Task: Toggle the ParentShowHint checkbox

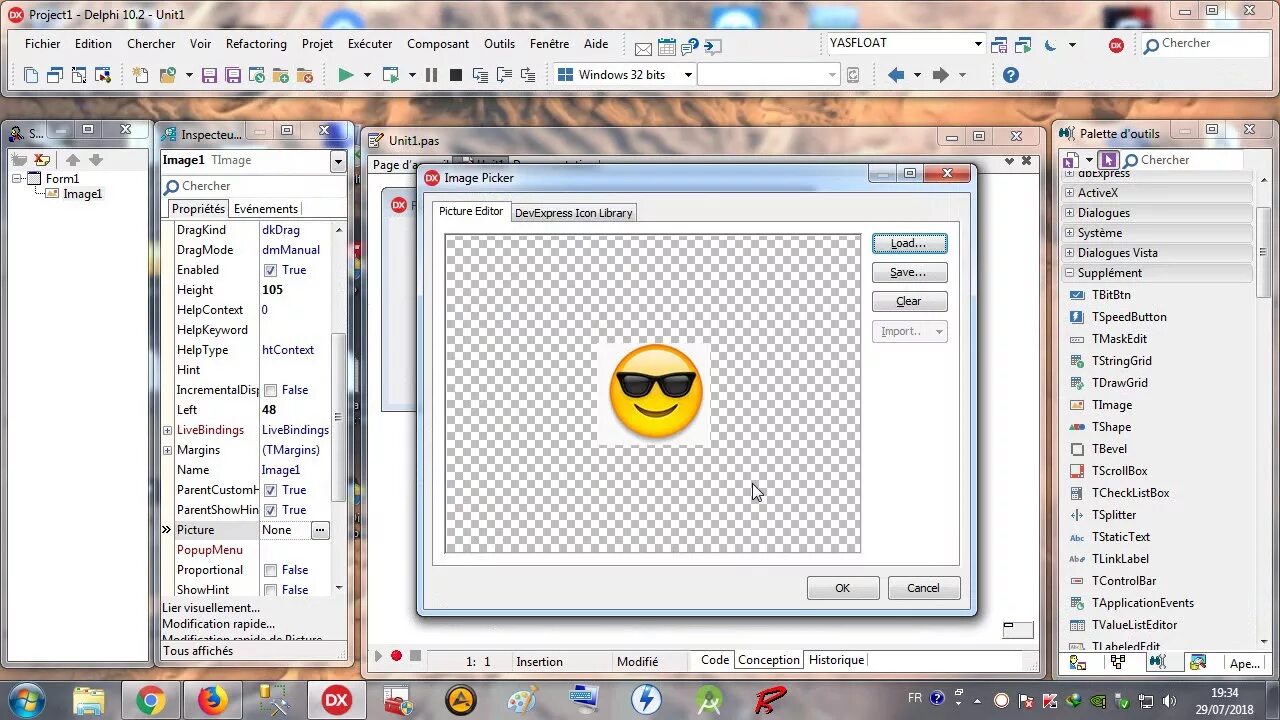Action: [x=270, y=510]
